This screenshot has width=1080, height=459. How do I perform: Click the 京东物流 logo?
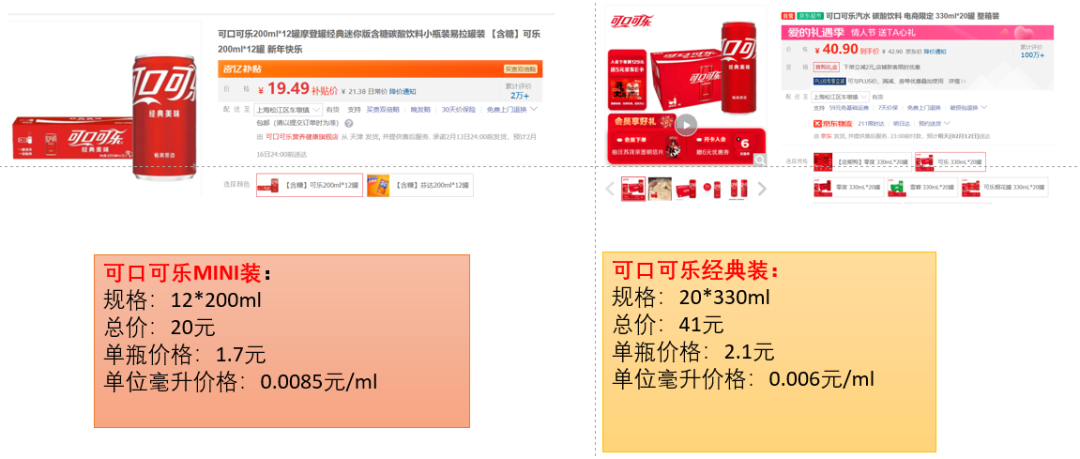(833, 124)
